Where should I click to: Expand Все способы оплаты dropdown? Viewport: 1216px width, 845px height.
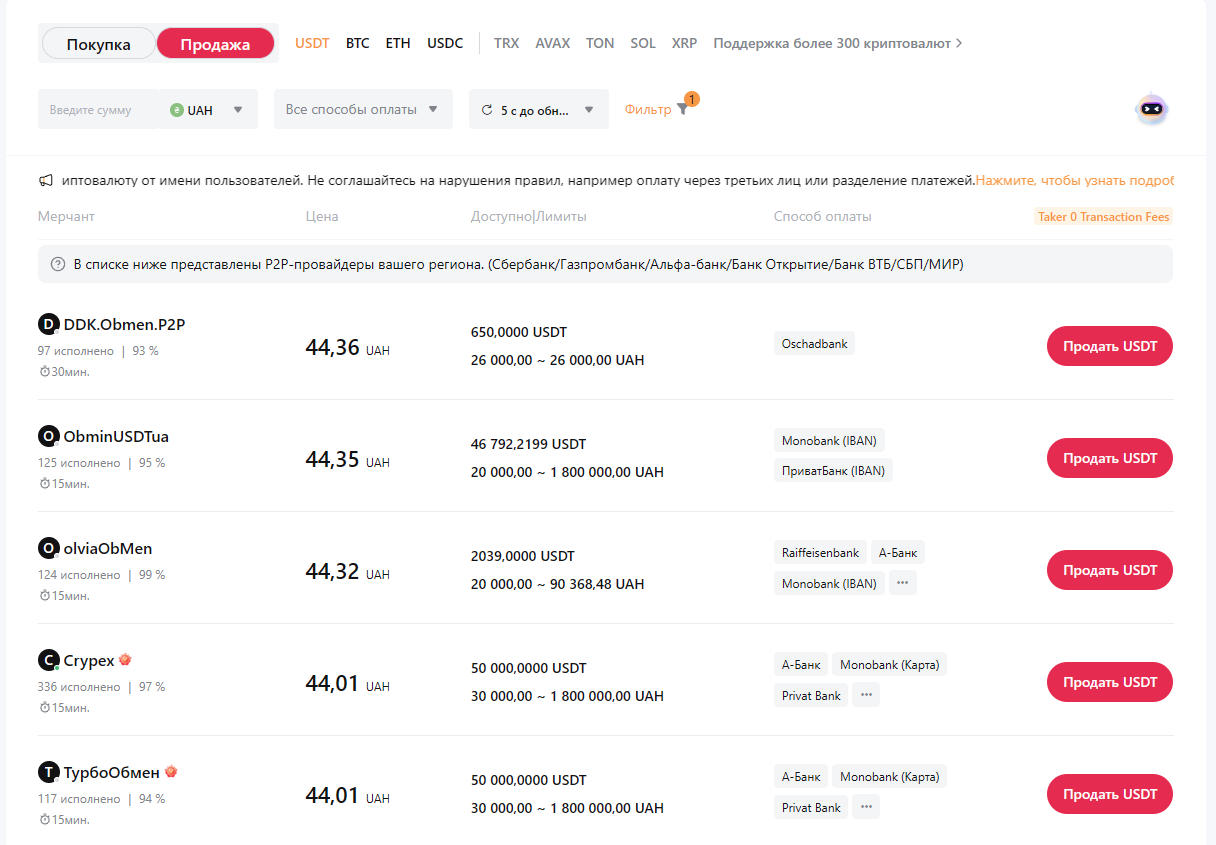(362, 110)
